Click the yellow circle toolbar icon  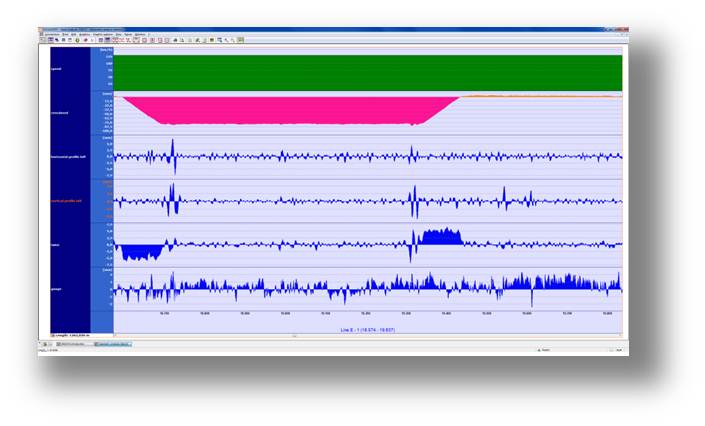[77, 40]
